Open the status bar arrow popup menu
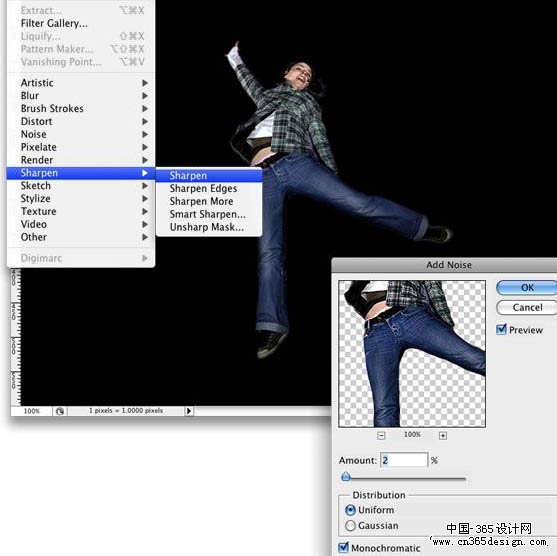This screenshot has height=556, width=557. tap(189, 411)
